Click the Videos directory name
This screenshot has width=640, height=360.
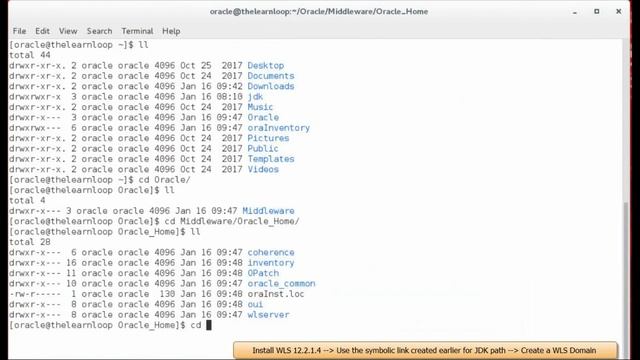[x=263, y=169]
